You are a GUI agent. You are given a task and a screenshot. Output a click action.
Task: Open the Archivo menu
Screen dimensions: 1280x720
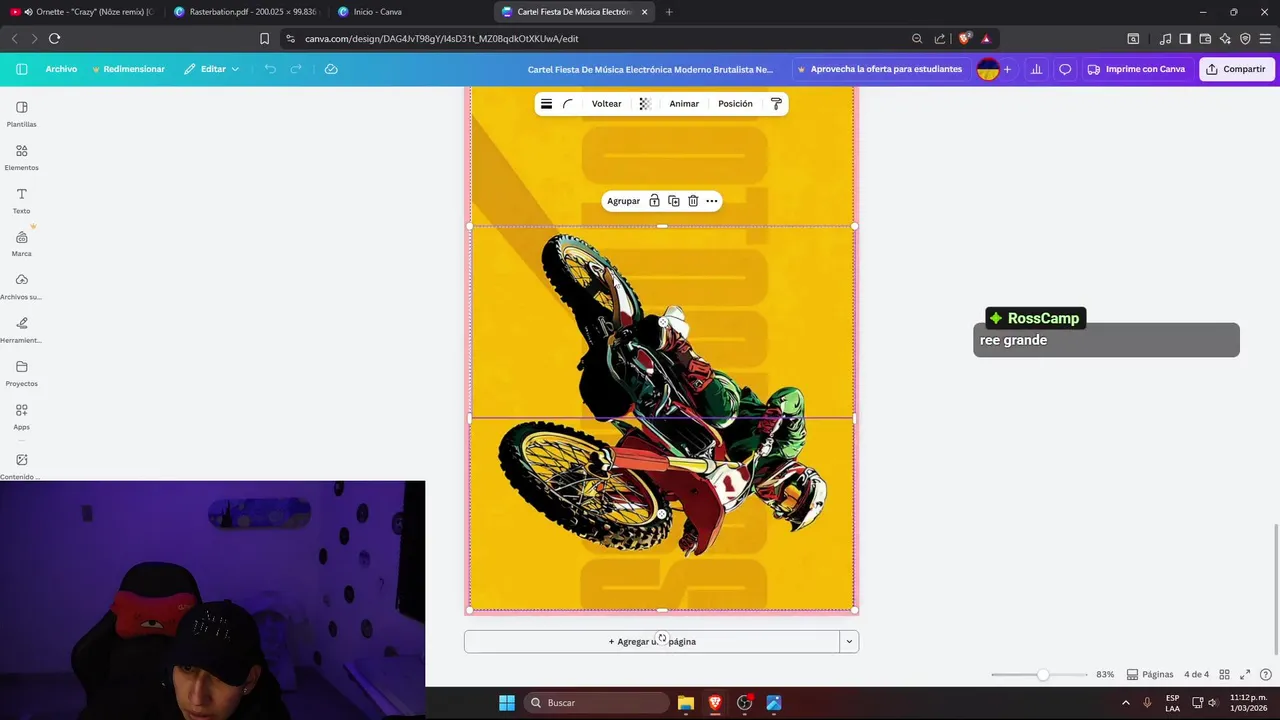61,69
